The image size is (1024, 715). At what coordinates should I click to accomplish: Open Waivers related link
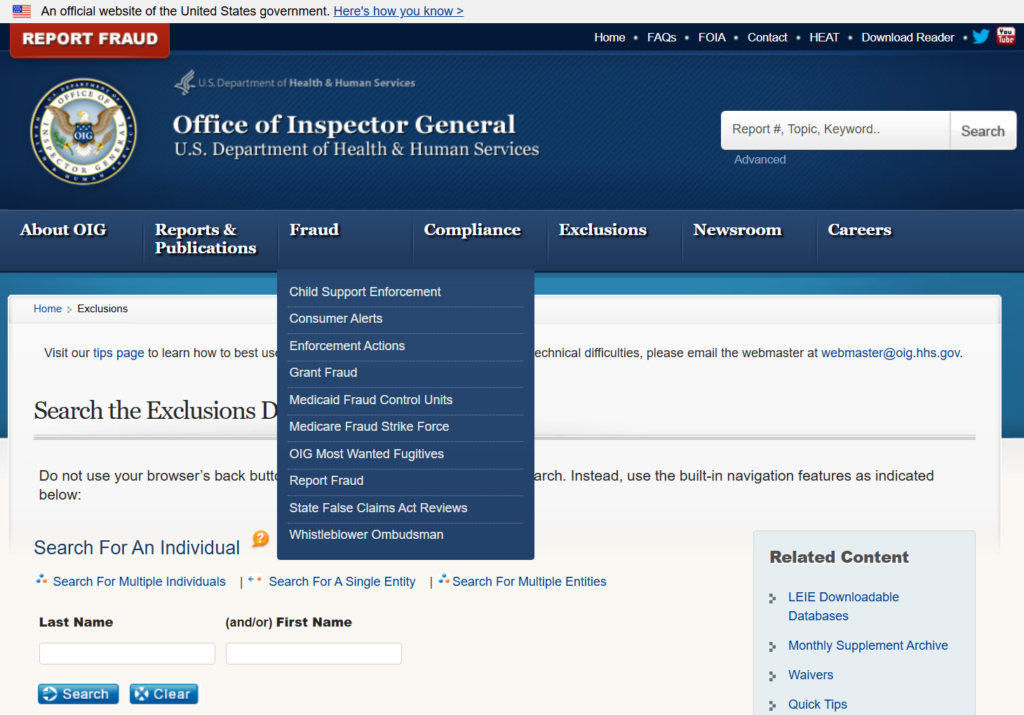point(810,675)
